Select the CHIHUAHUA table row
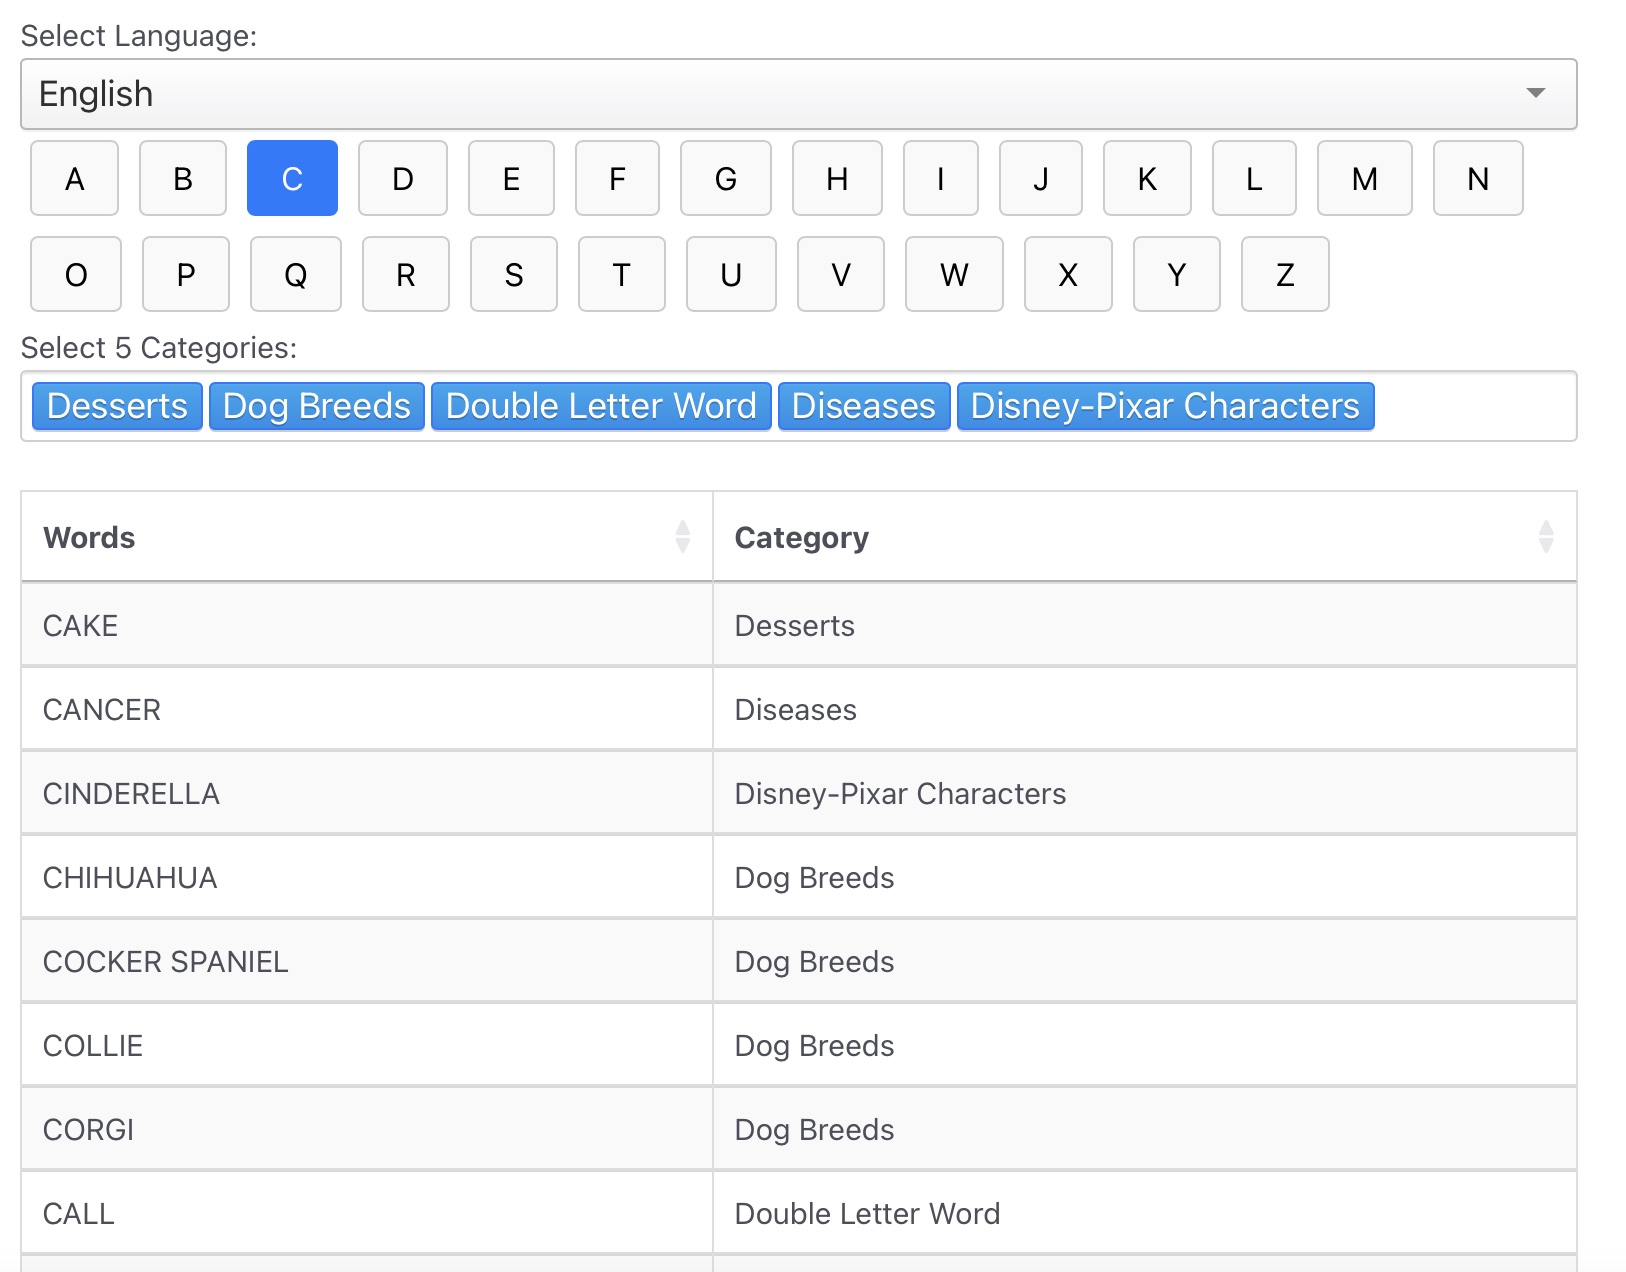Viewport: 1626px width, 1272px height. point(400,877)
